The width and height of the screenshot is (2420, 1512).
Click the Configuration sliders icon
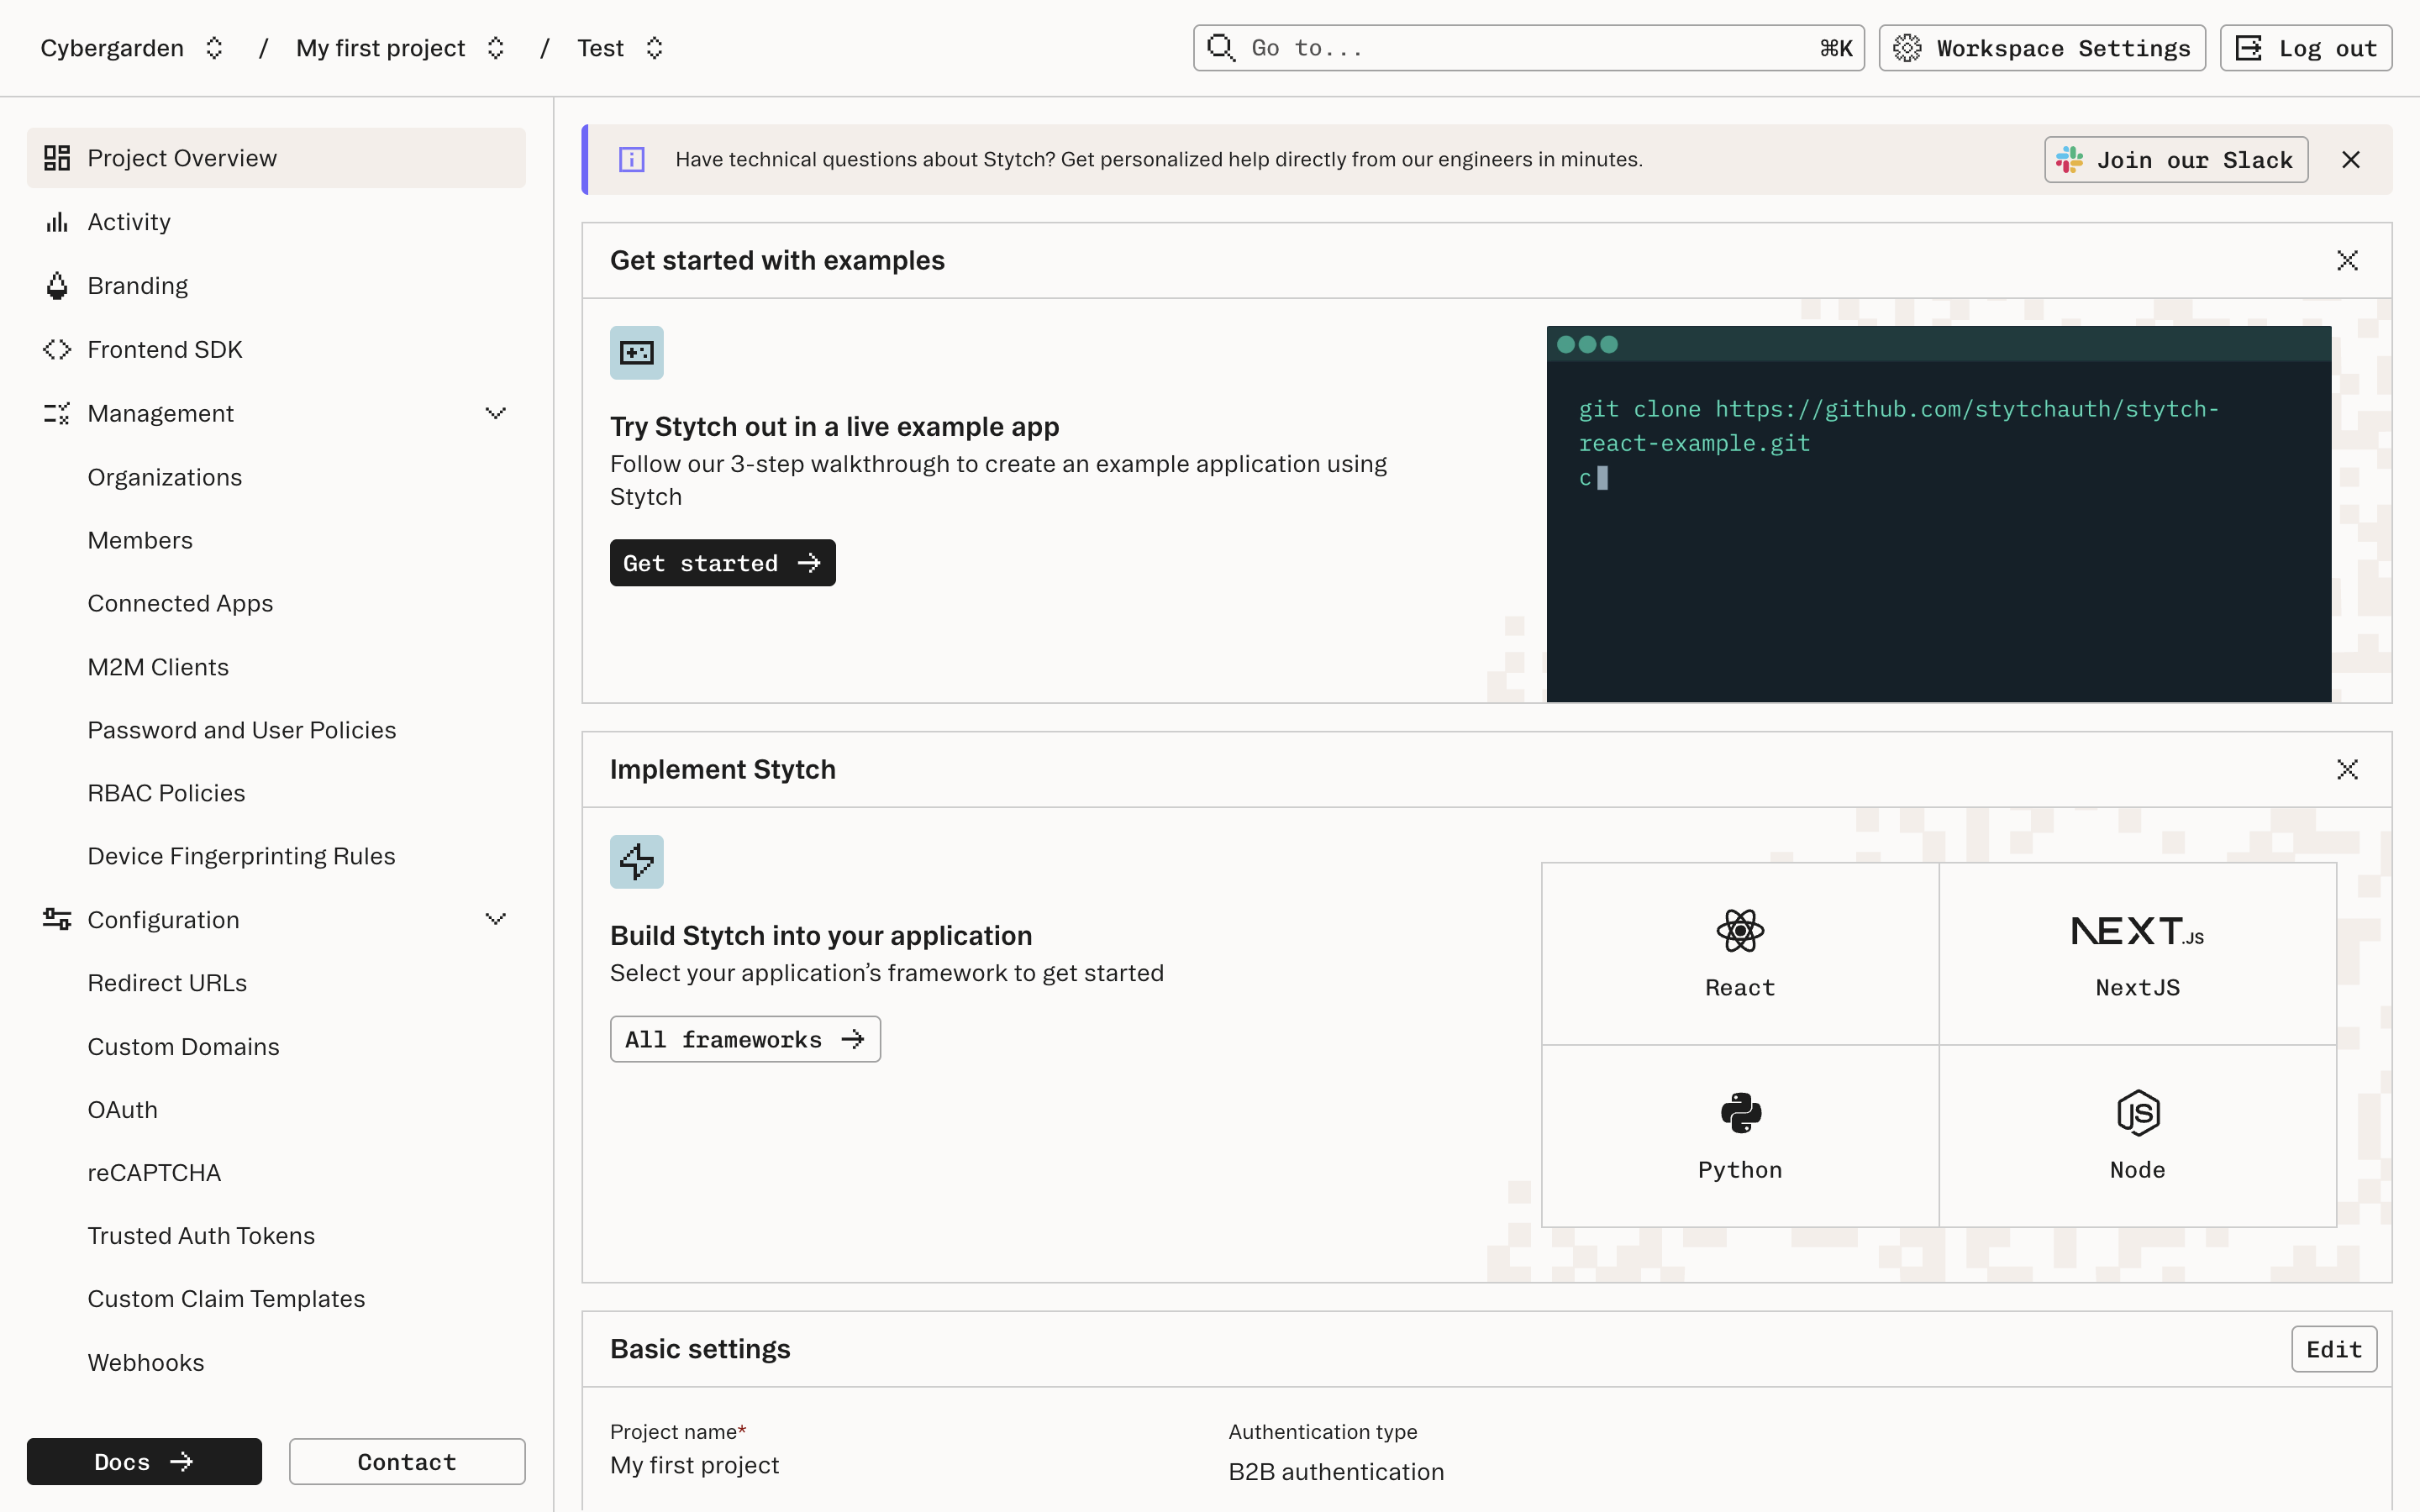(x=57, y=919)
